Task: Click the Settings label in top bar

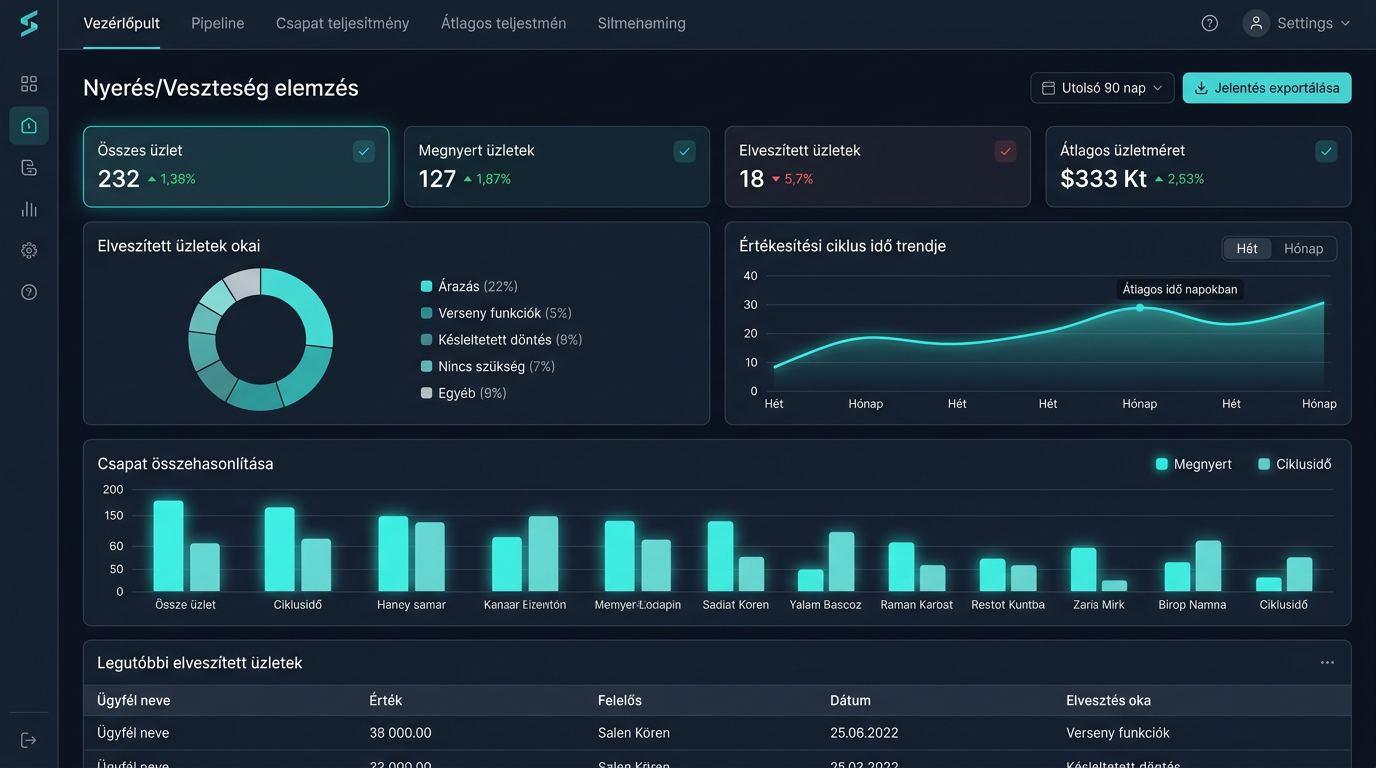Action: 1305,23
